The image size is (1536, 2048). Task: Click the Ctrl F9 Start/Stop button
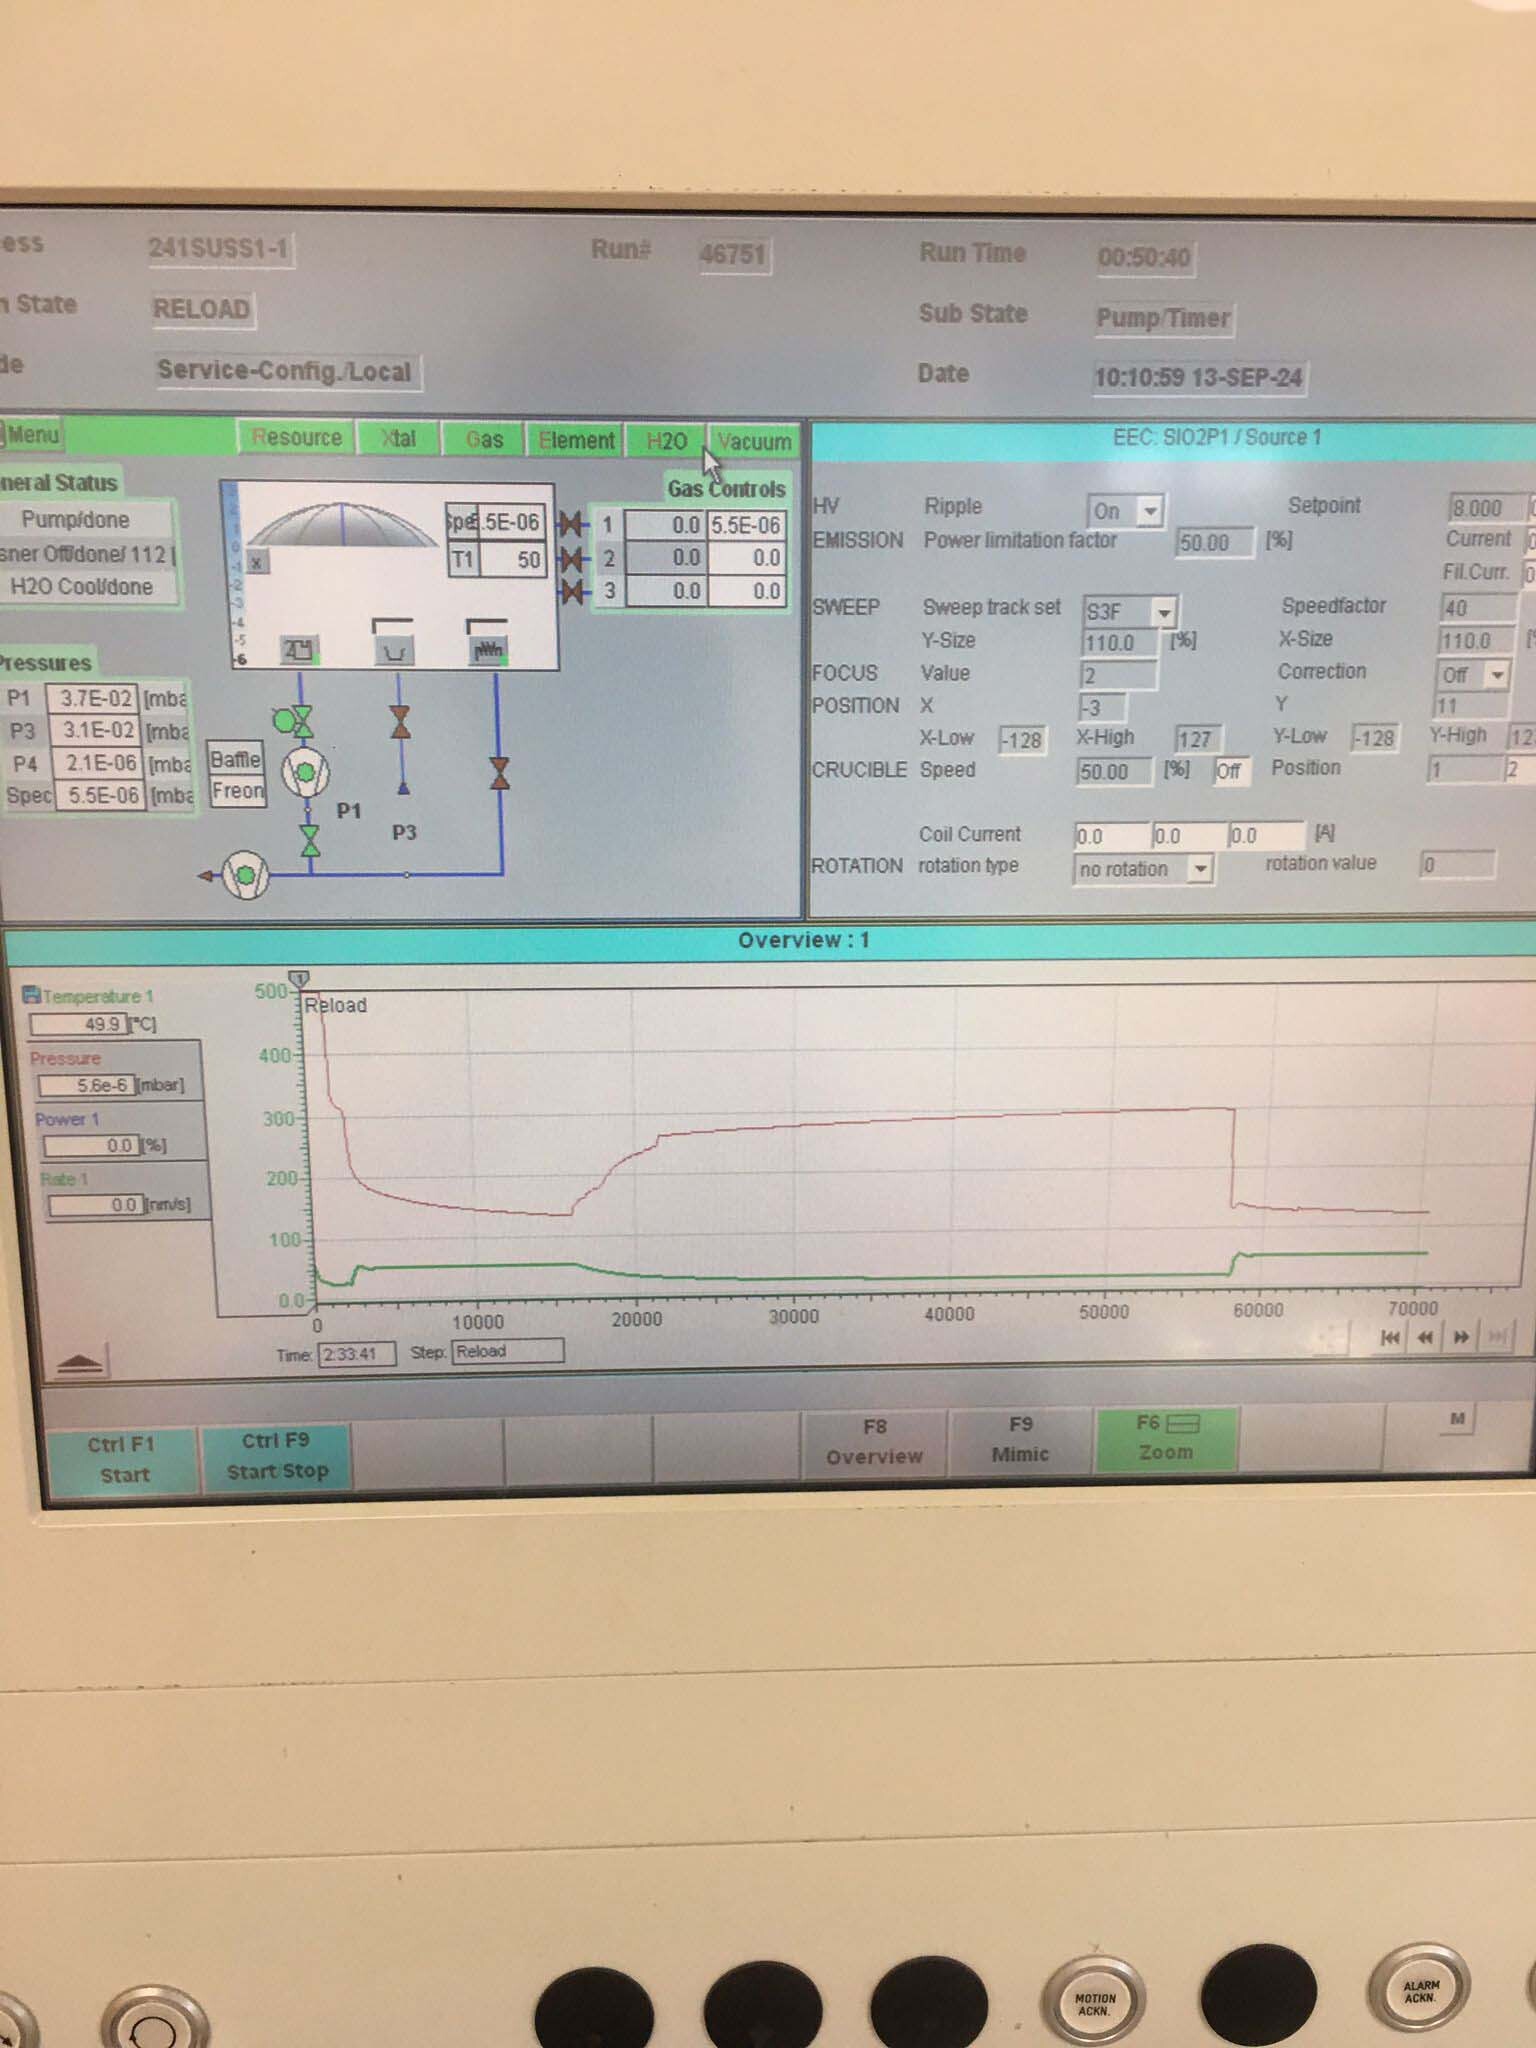click(x=277, y=1456)
